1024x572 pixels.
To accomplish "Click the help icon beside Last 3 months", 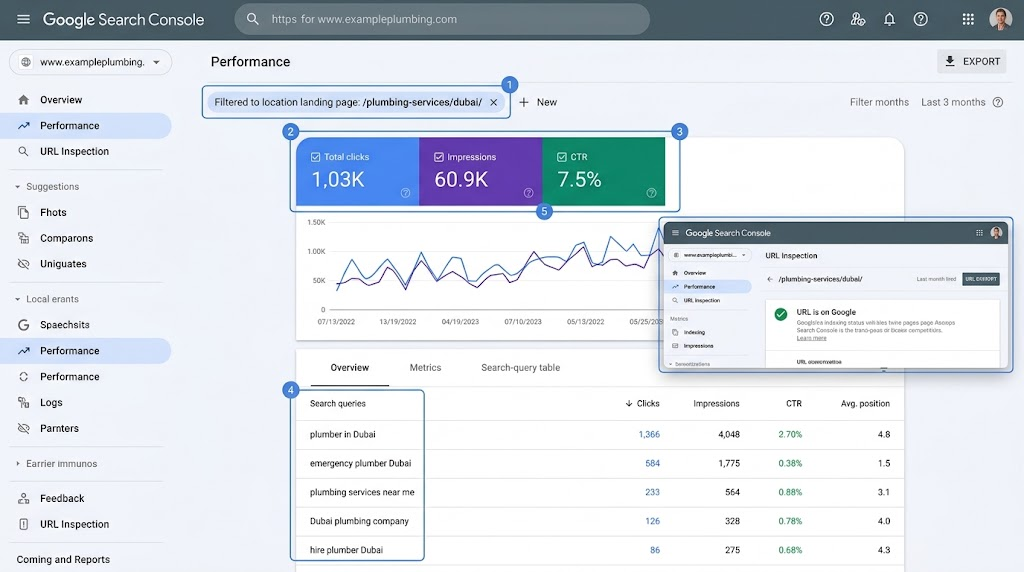I will pyautogui.click(x=998, y=103).
